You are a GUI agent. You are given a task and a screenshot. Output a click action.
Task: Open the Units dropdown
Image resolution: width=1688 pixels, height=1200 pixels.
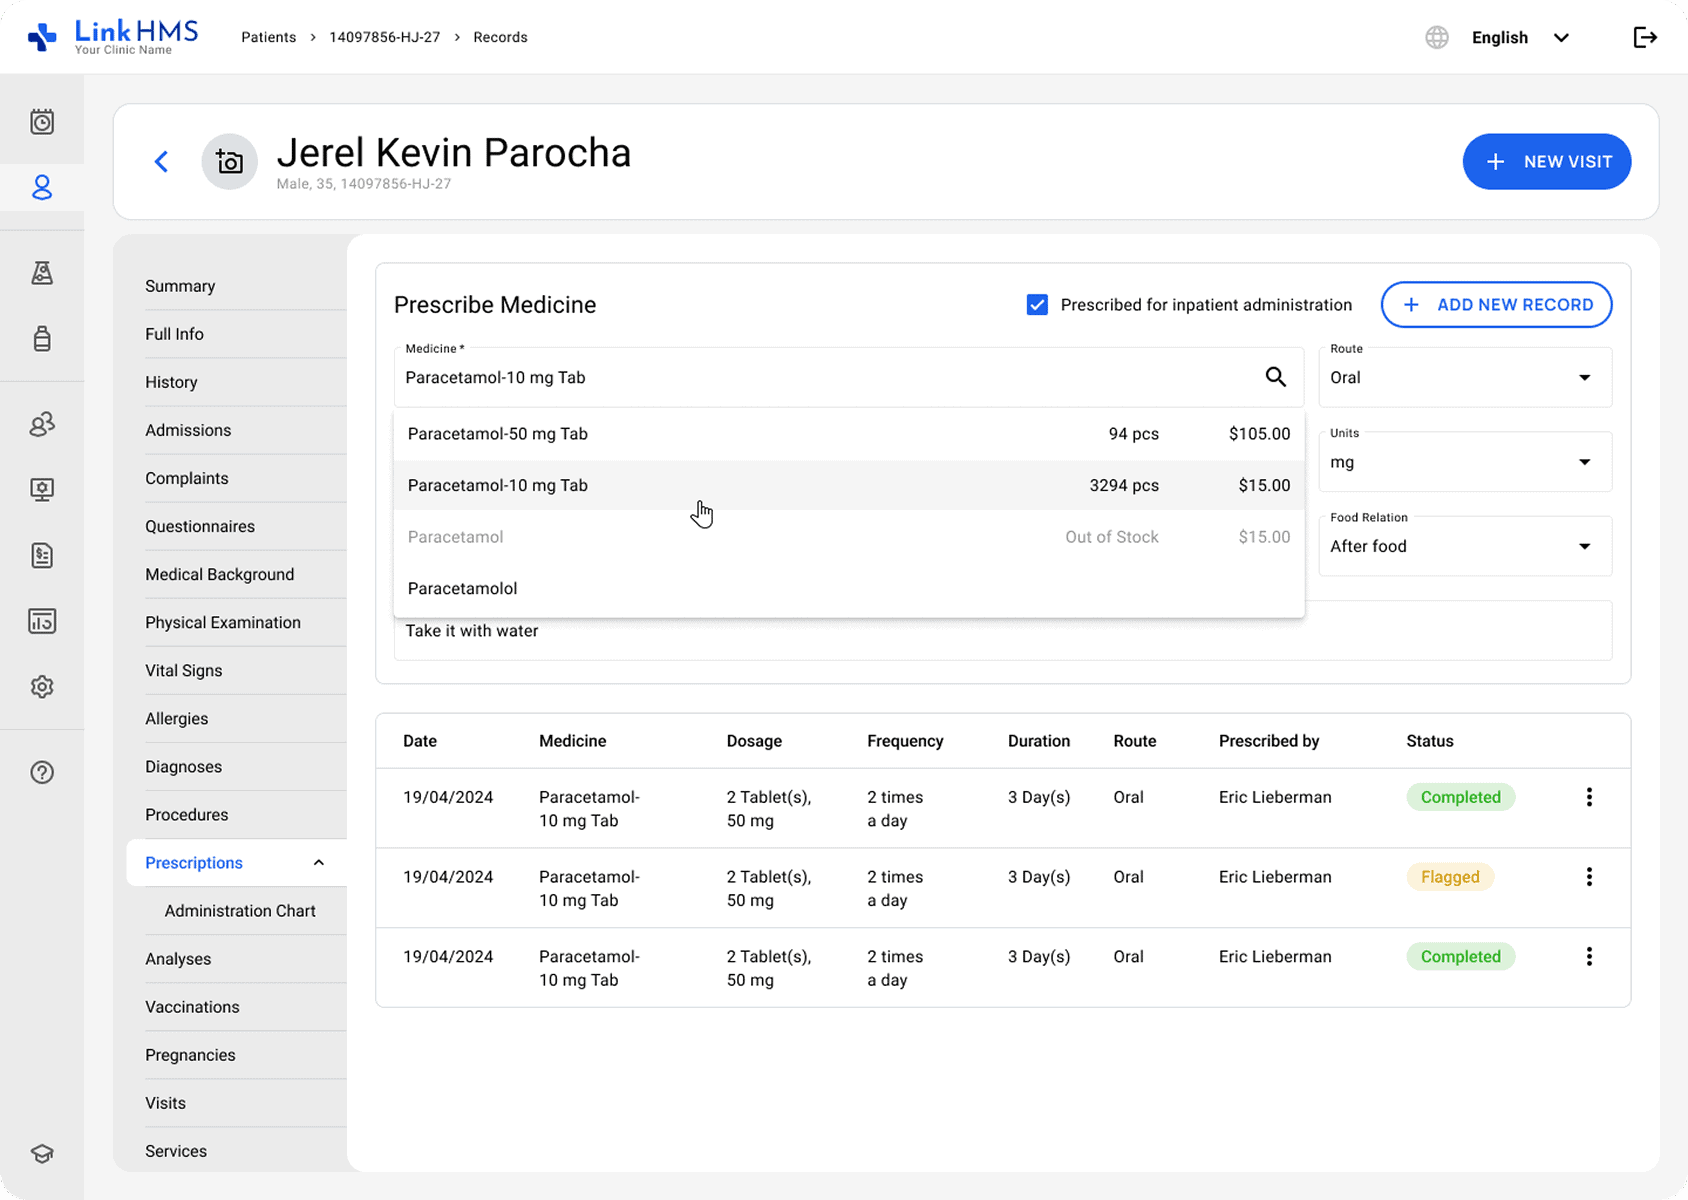[x=1464, y=462]
